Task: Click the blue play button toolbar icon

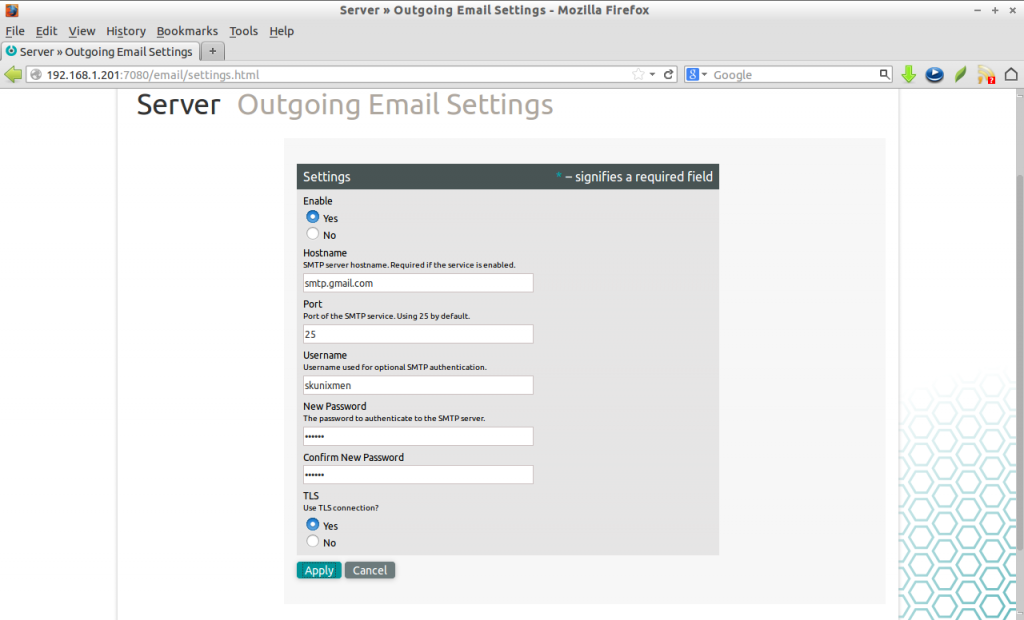Action: click(934, 73)
